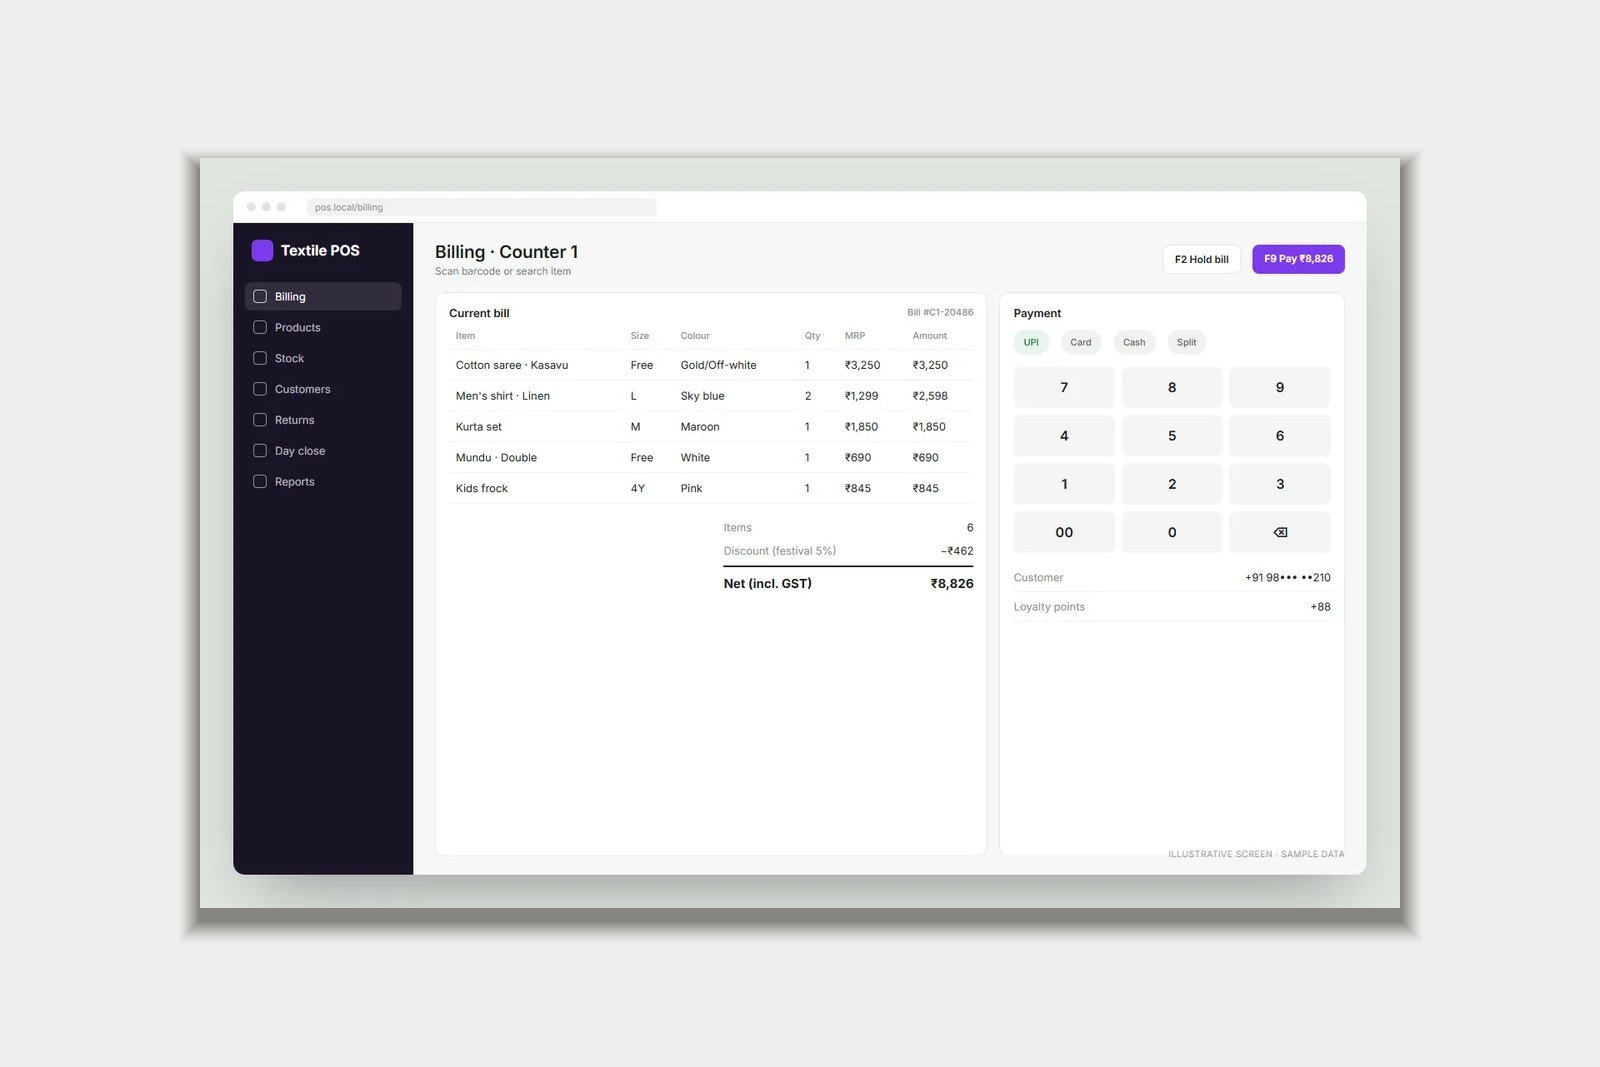Click the Customers sidebar icon
1600x1067 pixels.
(x=260, y=389)
